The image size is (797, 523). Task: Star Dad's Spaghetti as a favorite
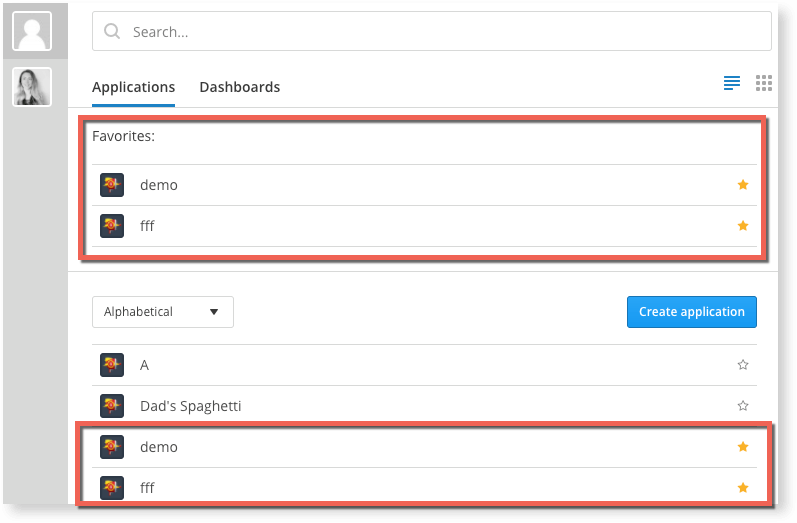click(743, 406)
